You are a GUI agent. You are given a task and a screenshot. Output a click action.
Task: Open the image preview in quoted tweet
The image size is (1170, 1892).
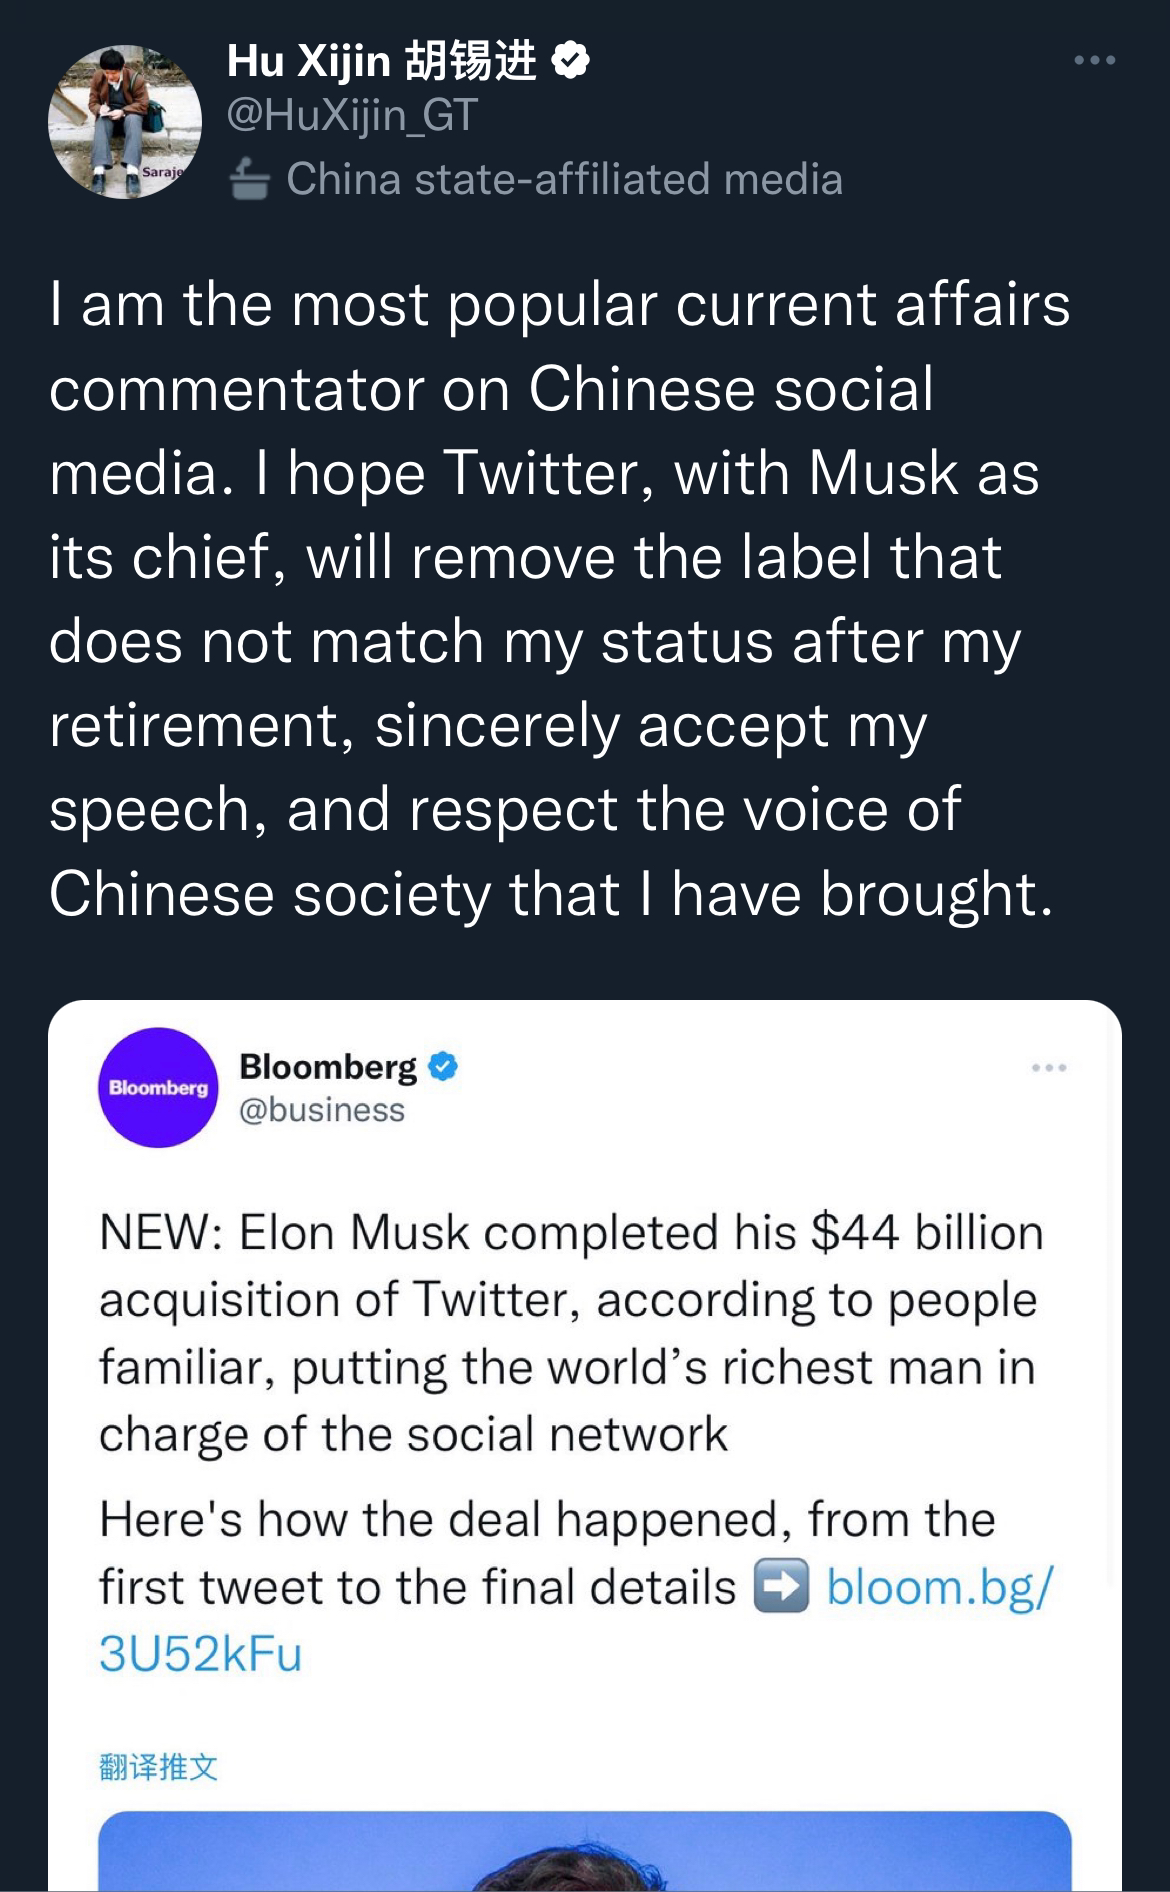click(x=585, y=1851)
